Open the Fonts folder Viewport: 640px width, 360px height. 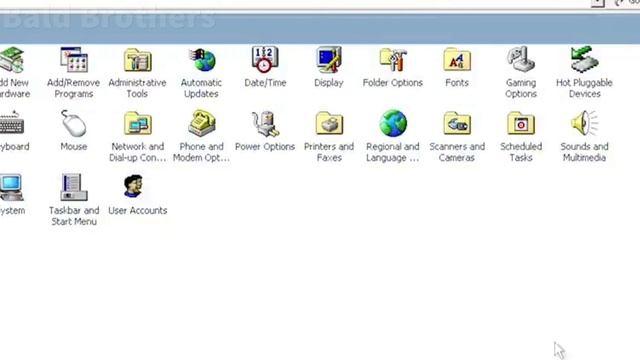[457, 60]
